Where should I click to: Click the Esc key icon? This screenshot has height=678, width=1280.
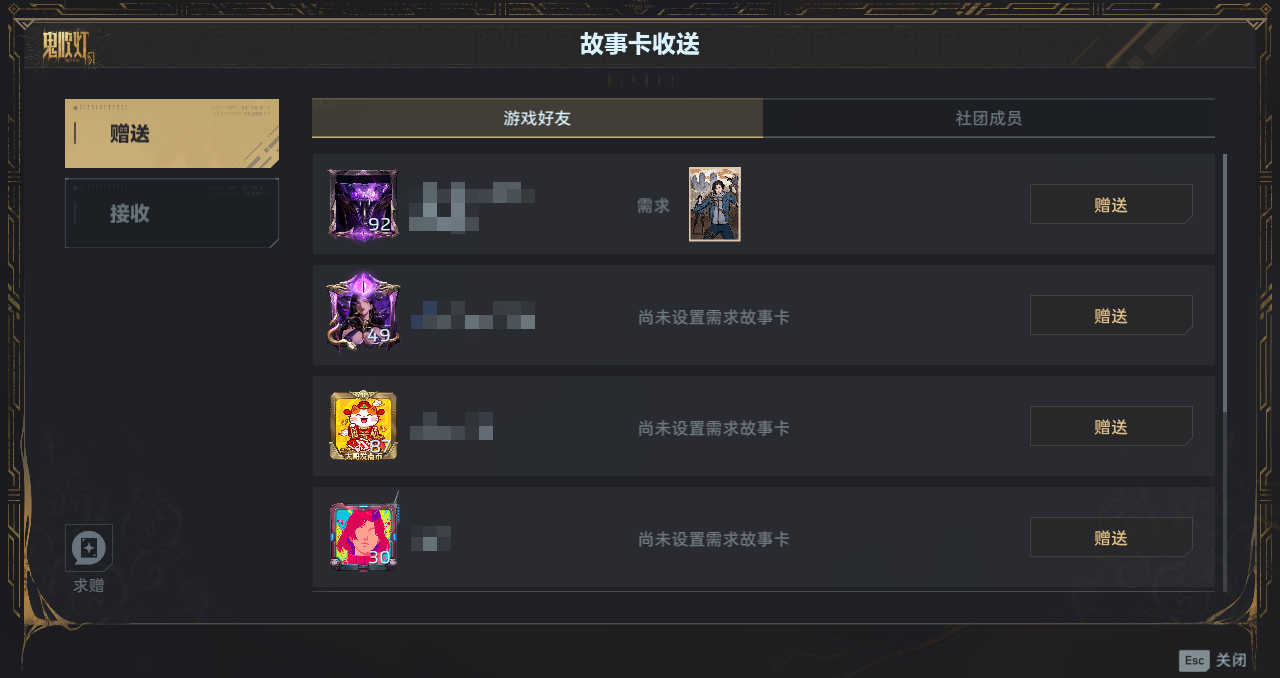(x=1194, y=660)
